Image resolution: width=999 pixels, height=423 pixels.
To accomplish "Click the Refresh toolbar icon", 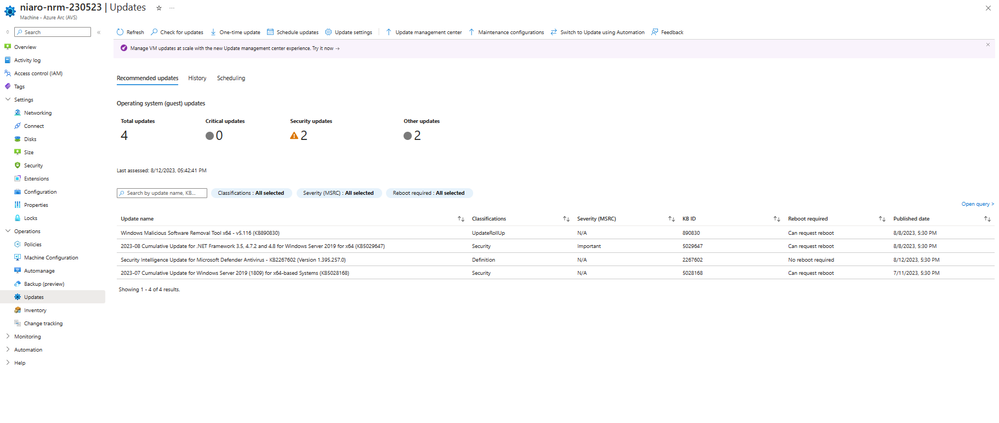I will pyautogui.click(x=120, y=32).
